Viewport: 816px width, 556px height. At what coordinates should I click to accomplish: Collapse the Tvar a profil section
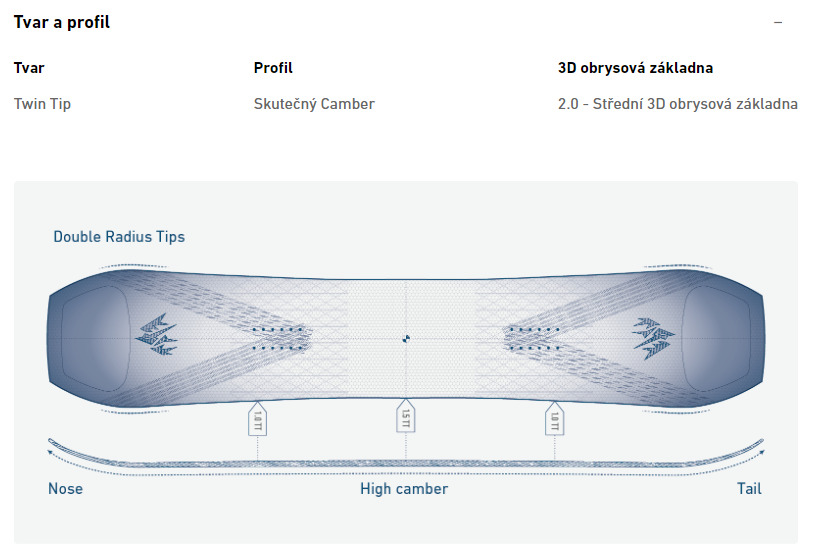778,22
